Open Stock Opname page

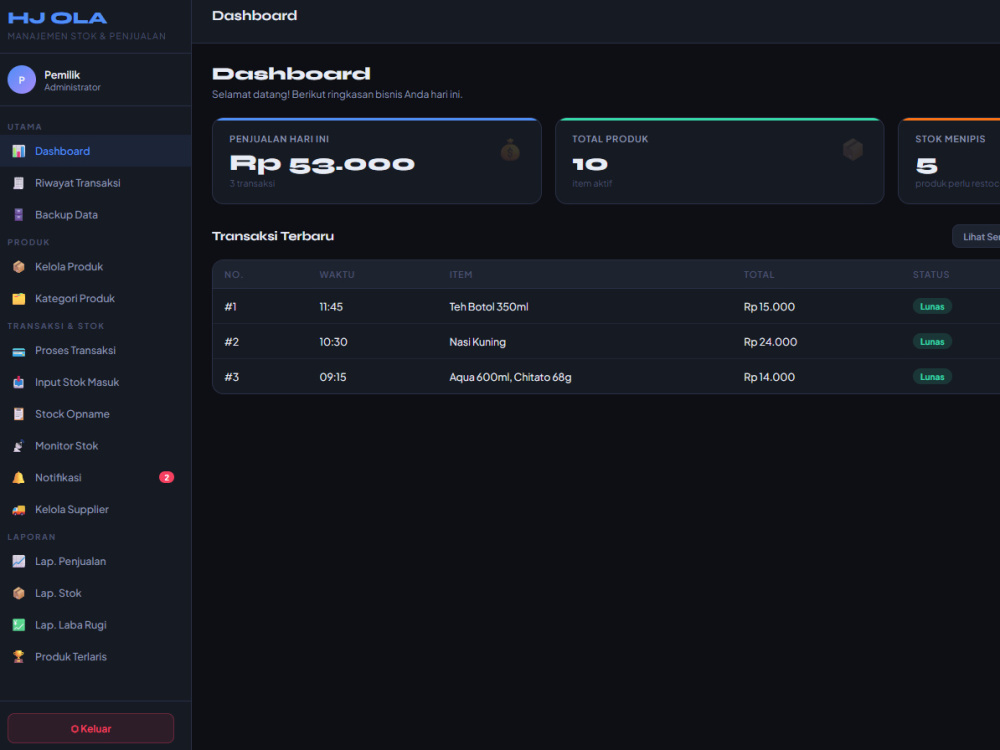96,415
